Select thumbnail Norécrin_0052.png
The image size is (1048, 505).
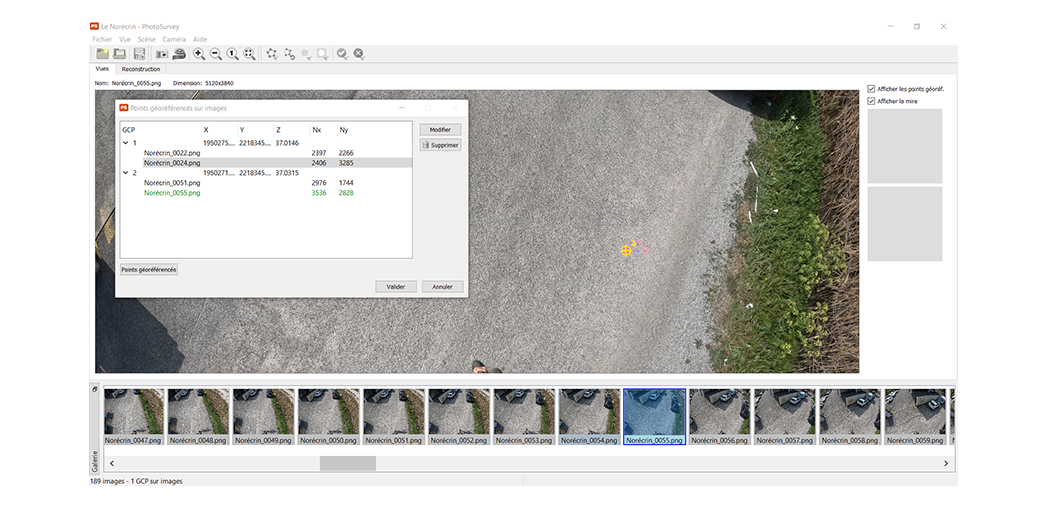[458, 415]
